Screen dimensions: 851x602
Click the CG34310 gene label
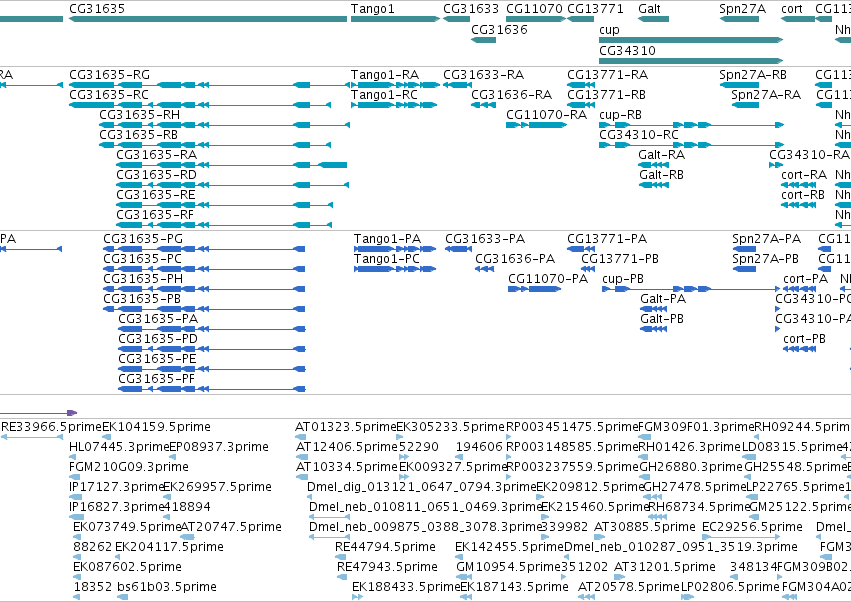pos(627,50)
